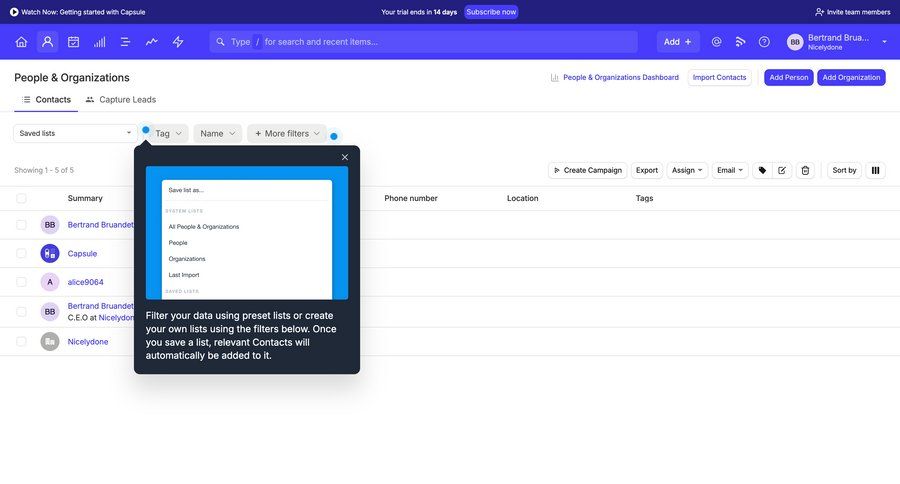The height and width of the screenshot is (484, 900).
Task: Click the Export button
Action: [647, 171]
